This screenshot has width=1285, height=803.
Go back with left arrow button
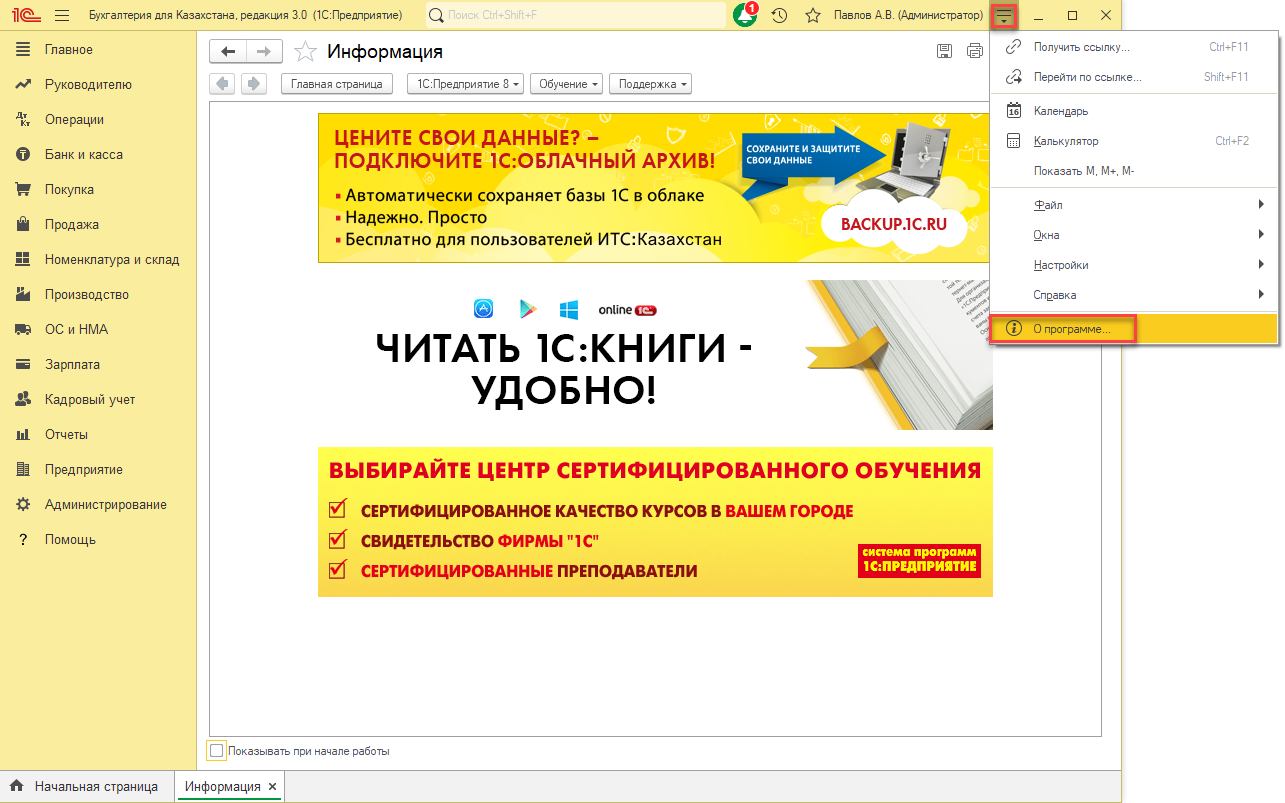pyautogui.click(x=228, y=52)
